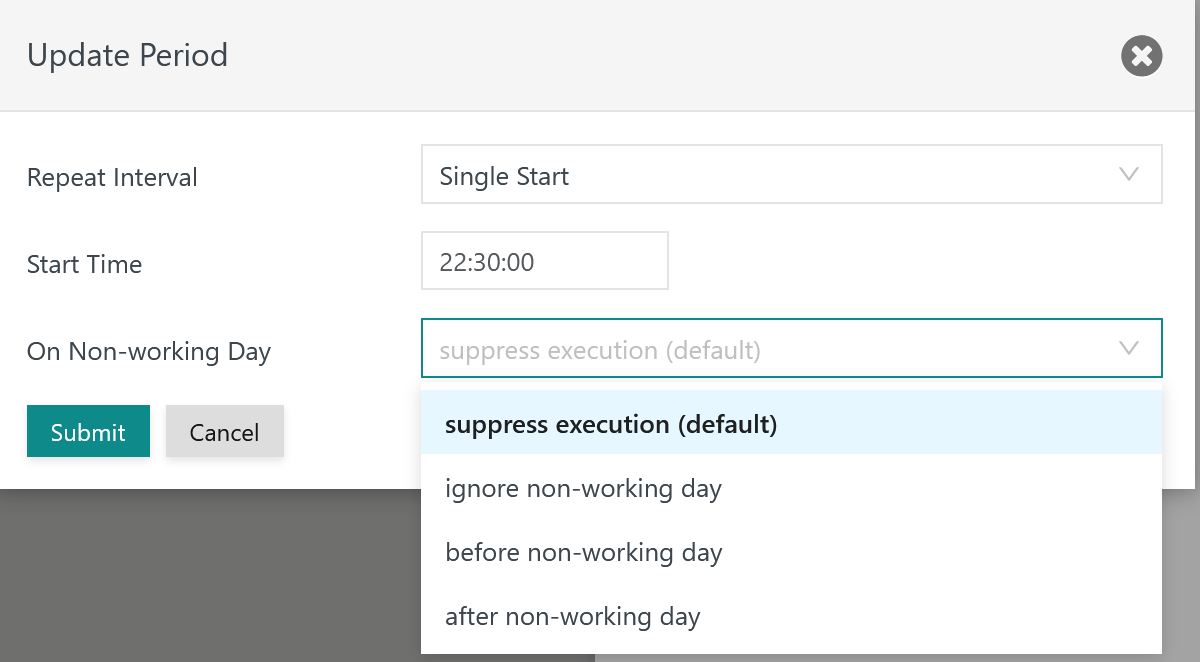Select after non-working day option

(x=792, y=616)
